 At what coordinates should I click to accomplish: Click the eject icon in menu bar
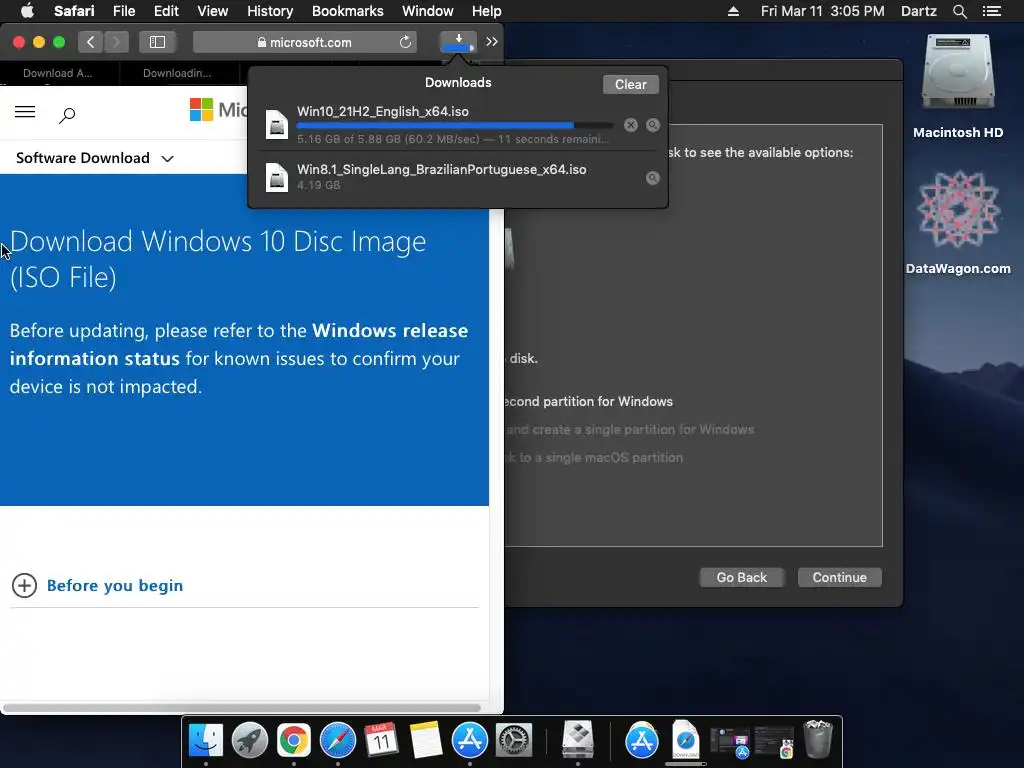tap(733, 11)
